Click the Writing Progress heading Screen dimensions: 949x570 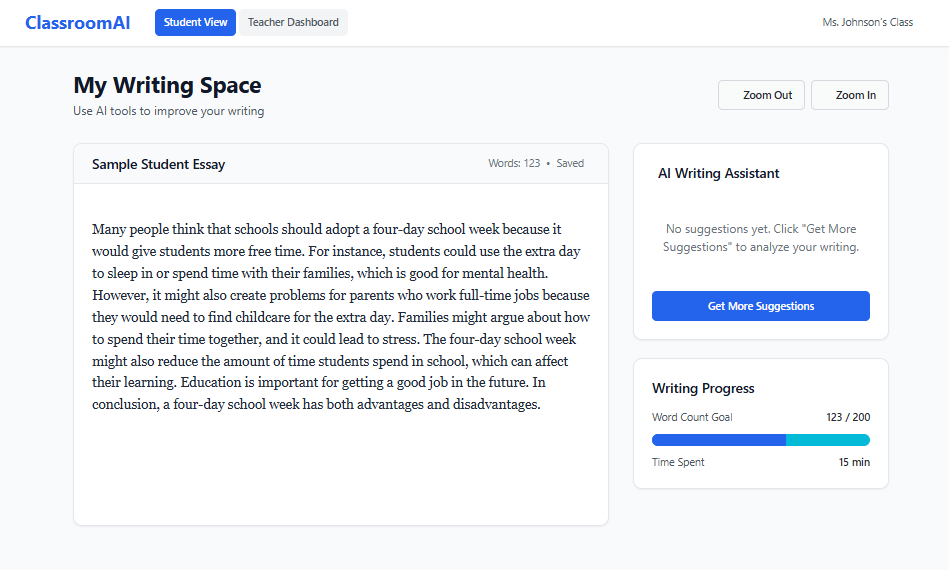click(x=703, y=388)
